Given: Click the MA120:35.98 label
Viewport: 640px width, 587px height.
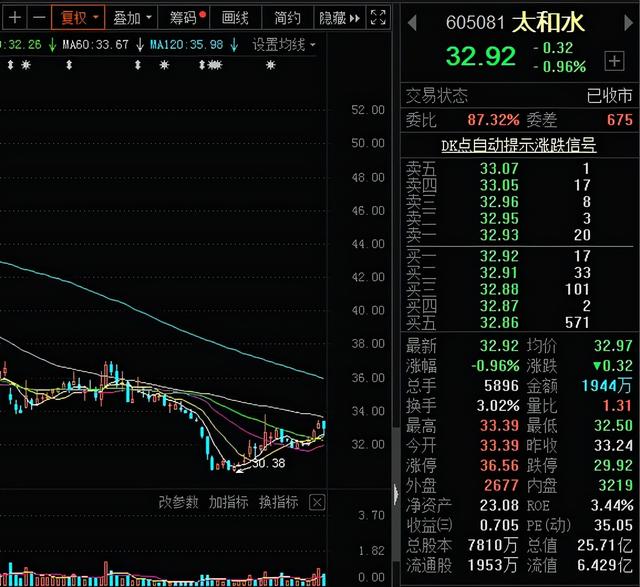Looking at the screenshot, I should (187, 44).
